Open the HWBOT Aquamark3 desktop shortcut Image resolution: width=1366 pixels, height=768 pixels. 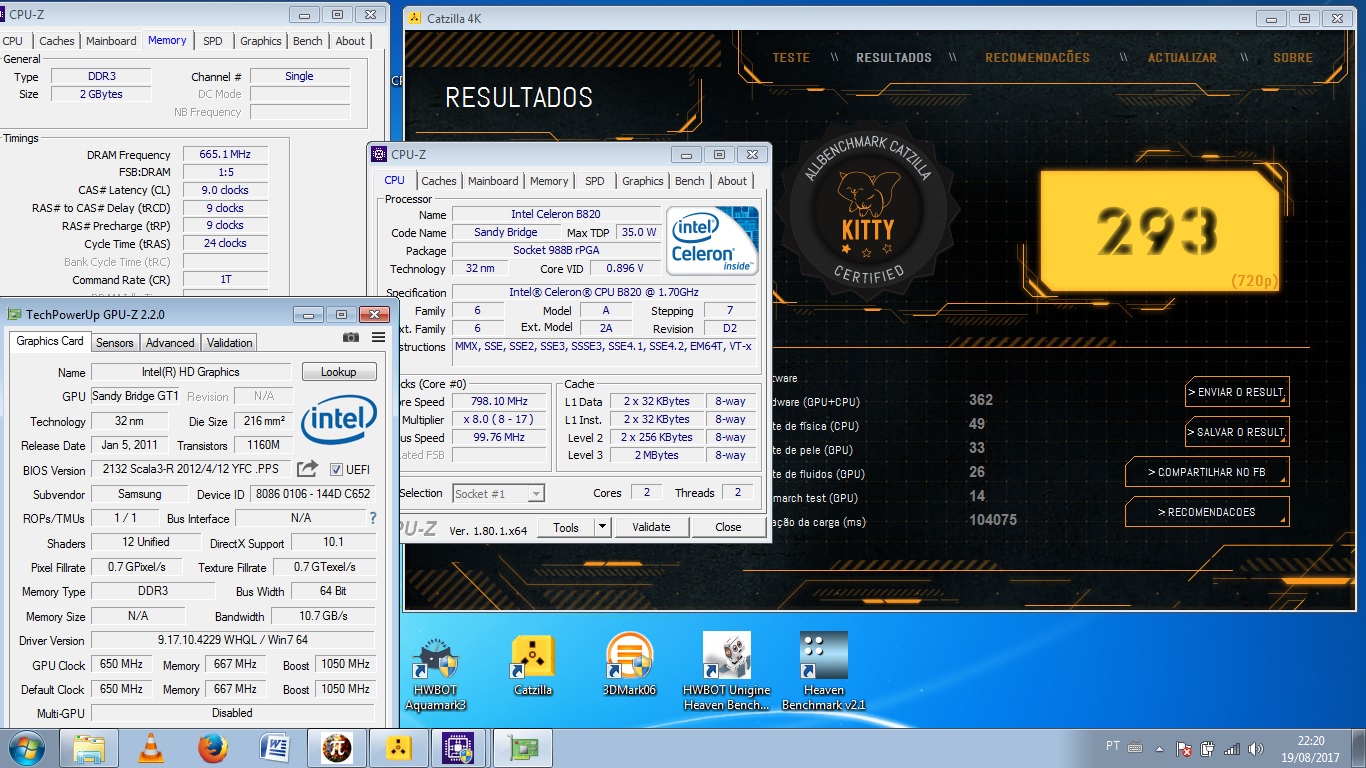click(436, 671)
